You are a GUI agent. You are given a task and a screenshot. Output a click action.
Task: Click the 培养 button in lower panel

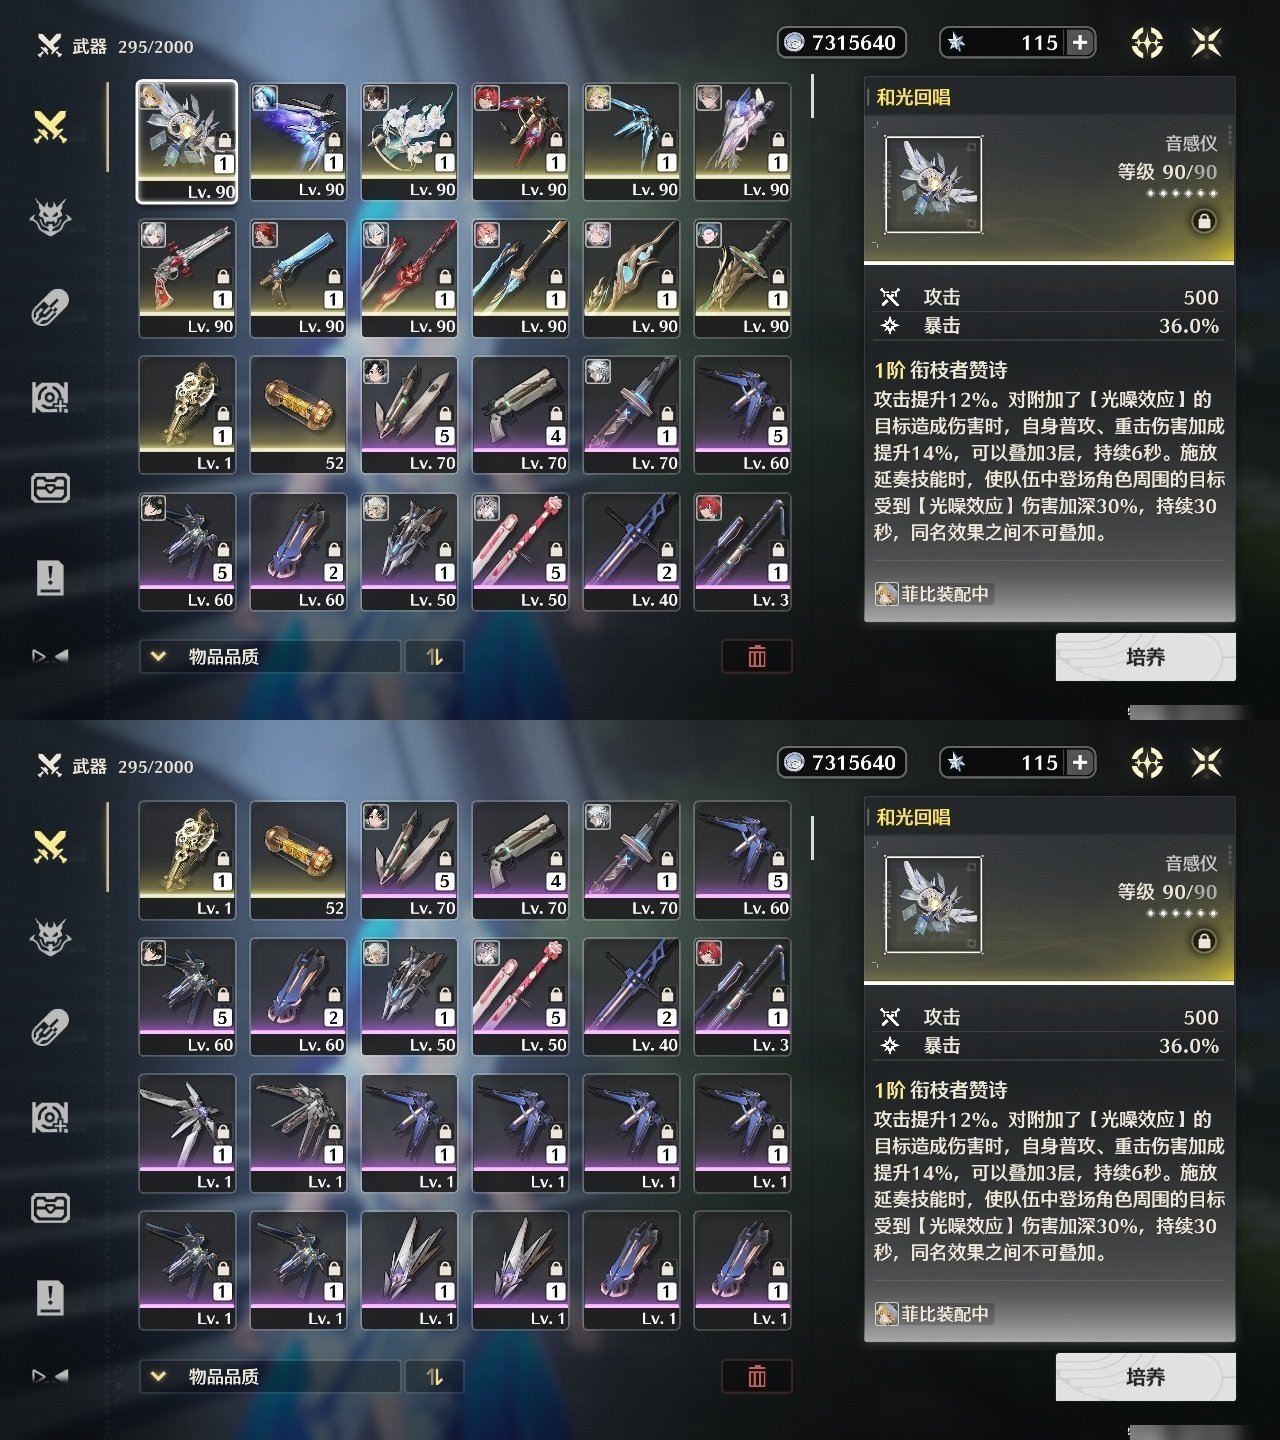click(1146, 1377)
